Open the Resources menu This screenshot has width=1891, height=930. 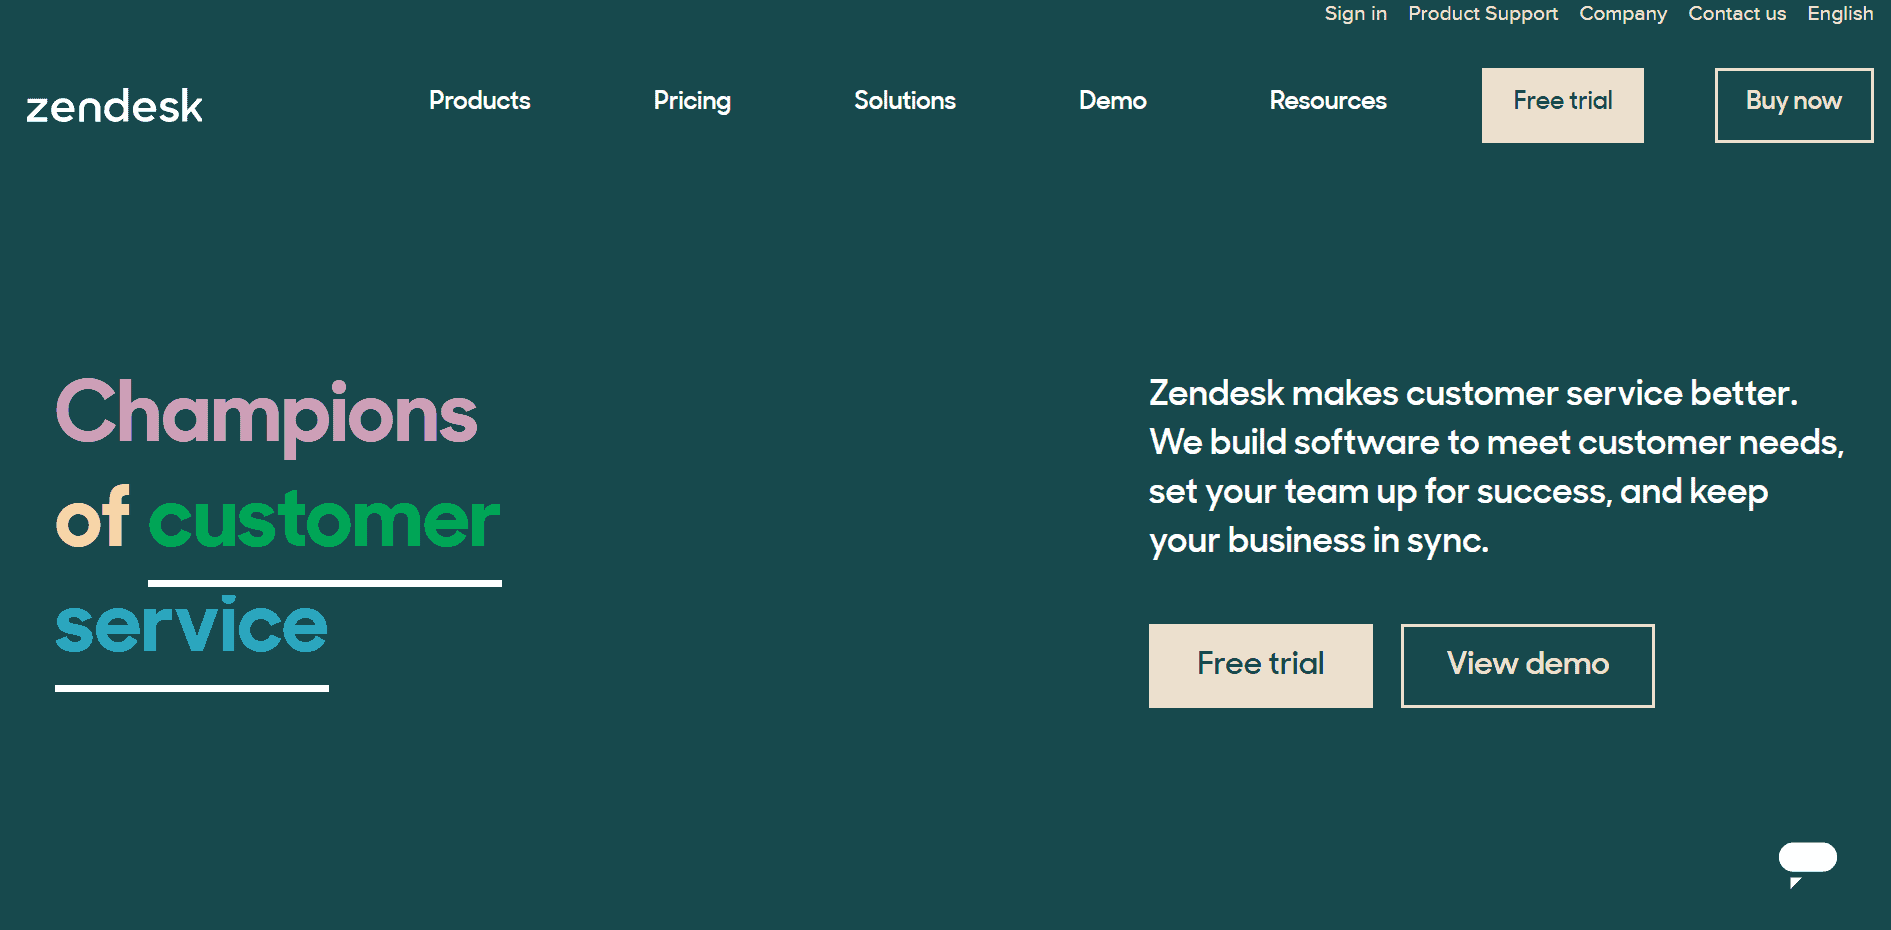[x=1328, y=101]
